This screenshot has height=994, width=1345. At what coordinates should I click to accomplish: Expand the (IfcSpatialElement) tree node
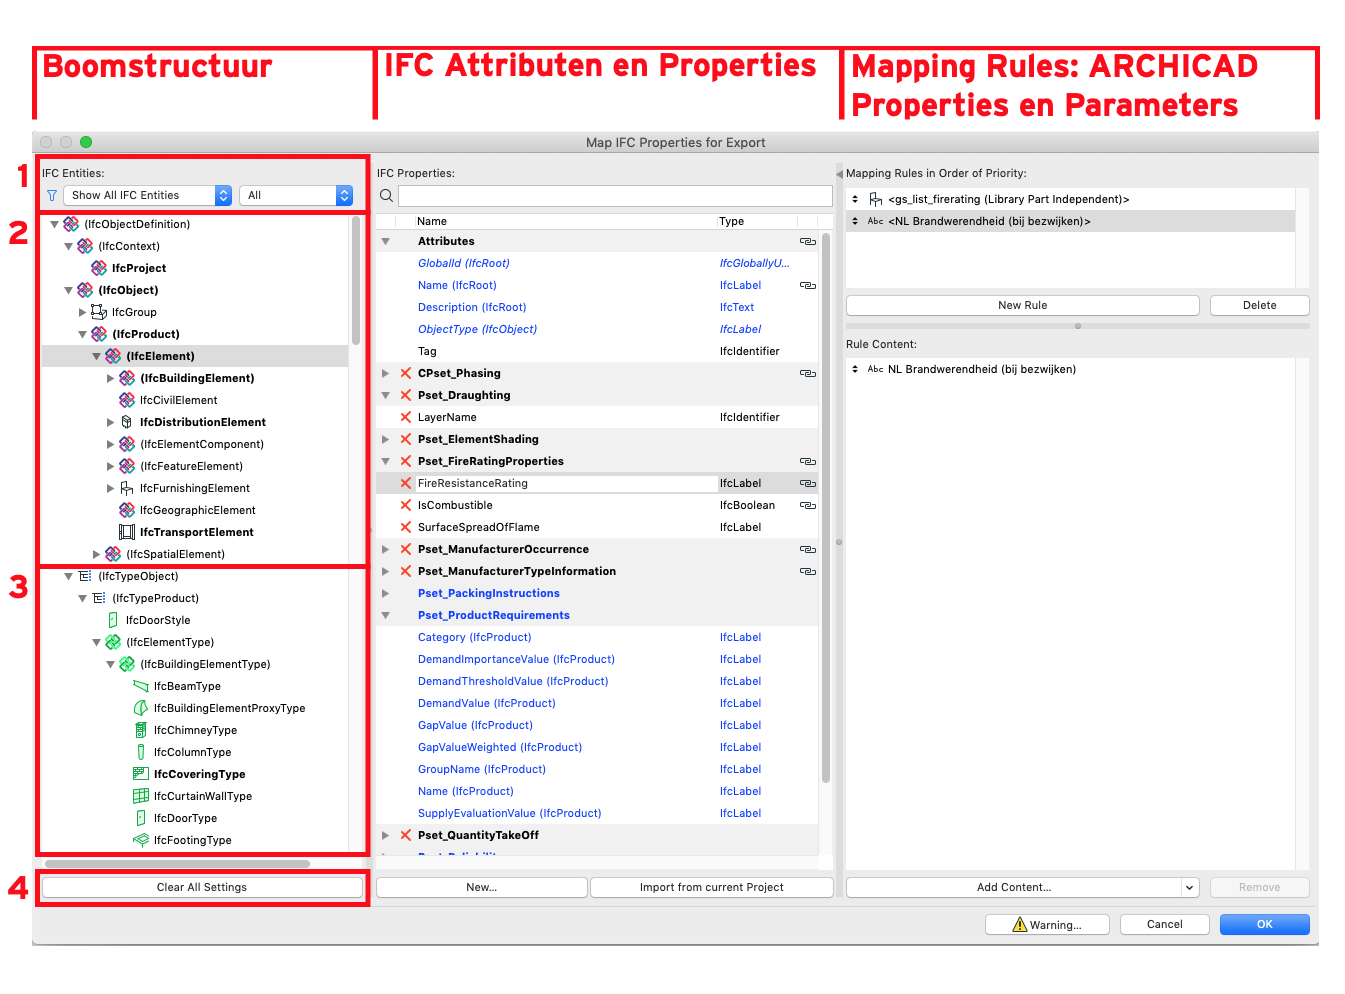tap(97, 554)
